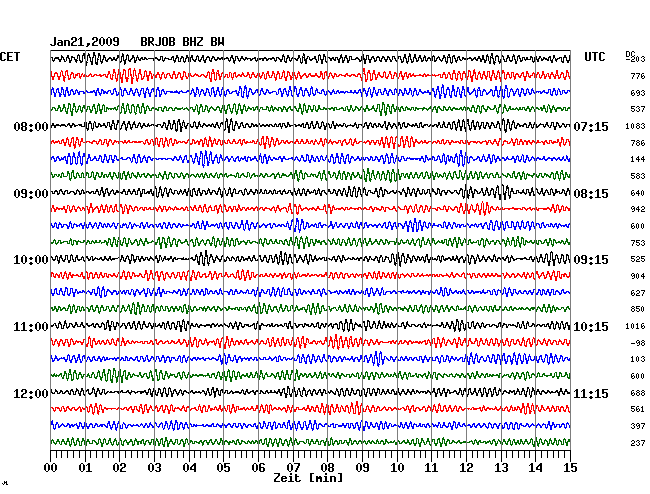Select the DC offset value 627
The image size is (650, 494).
[638, 293]
